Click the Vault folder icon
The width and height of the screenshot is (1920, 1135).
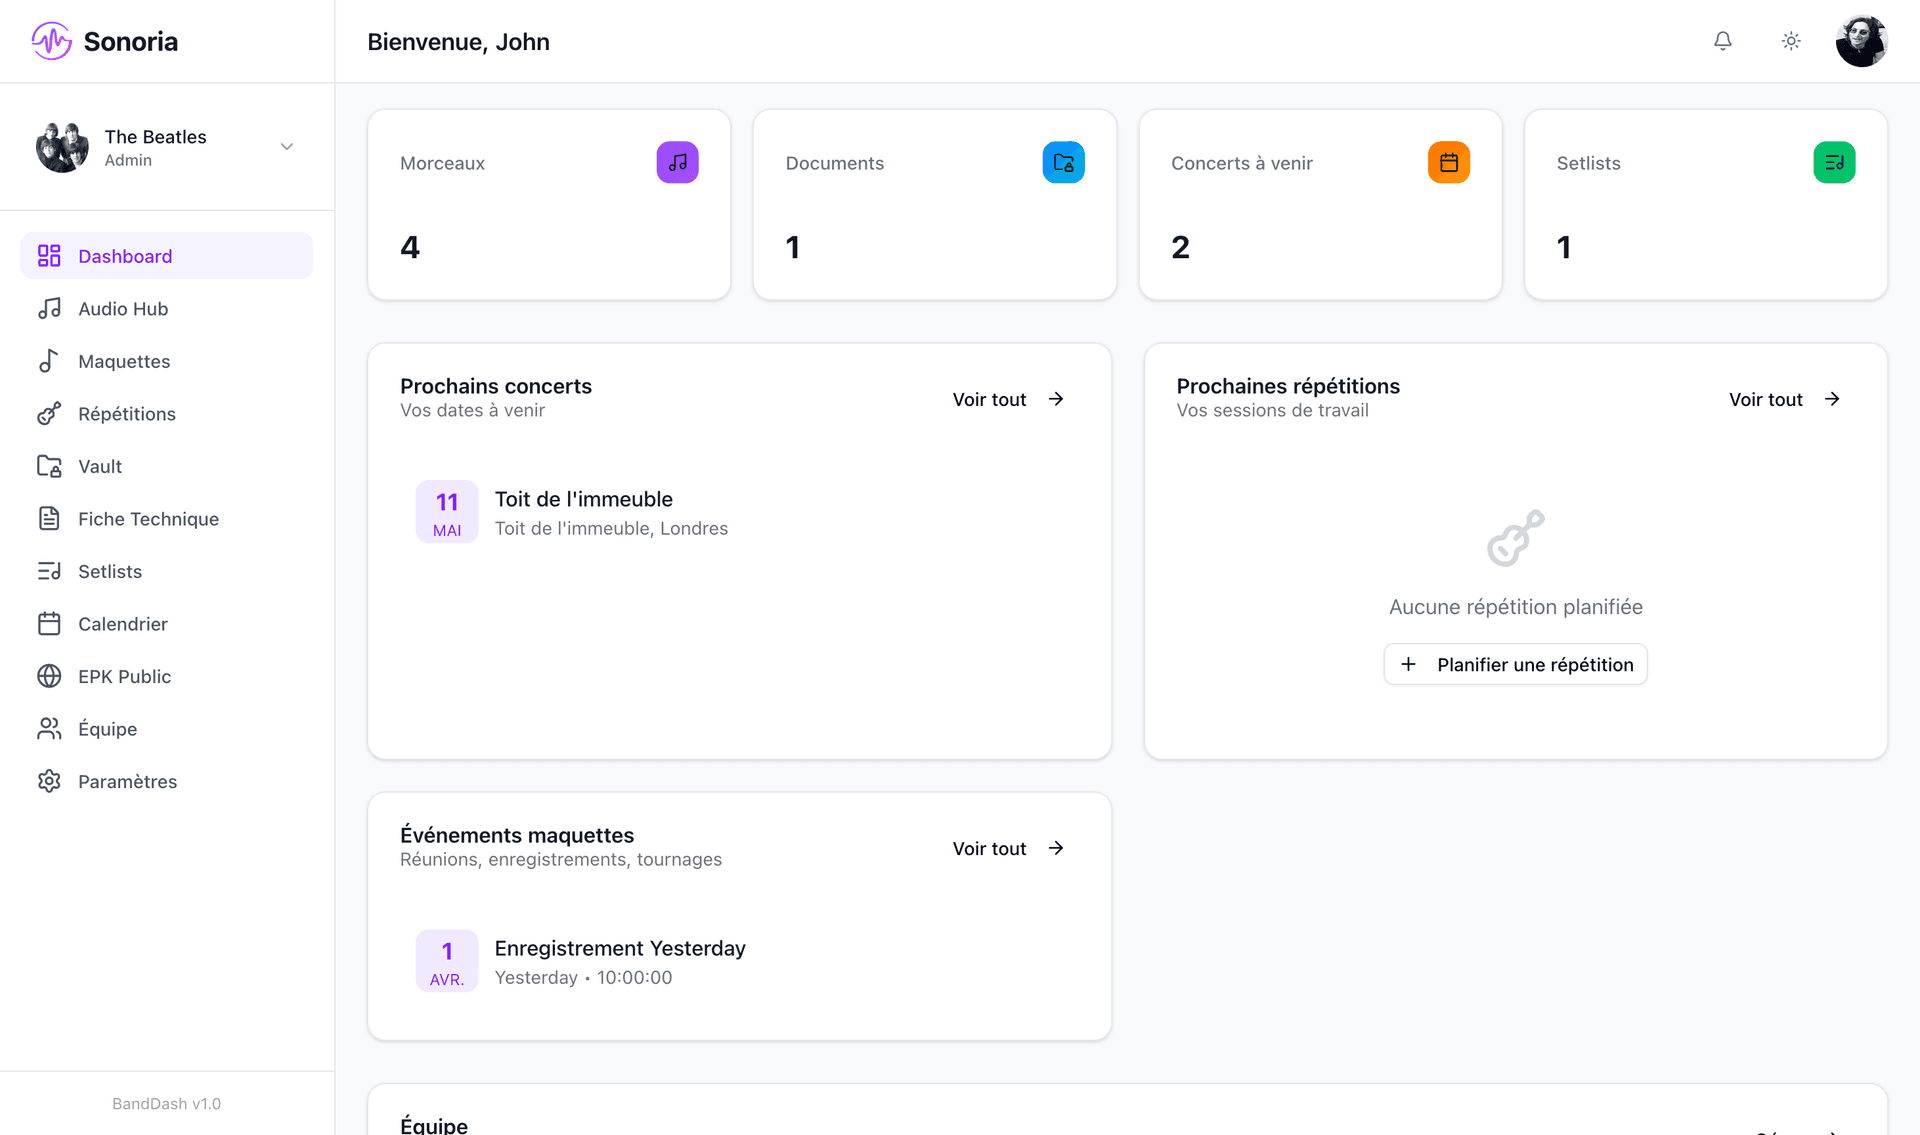click(50, 466)
